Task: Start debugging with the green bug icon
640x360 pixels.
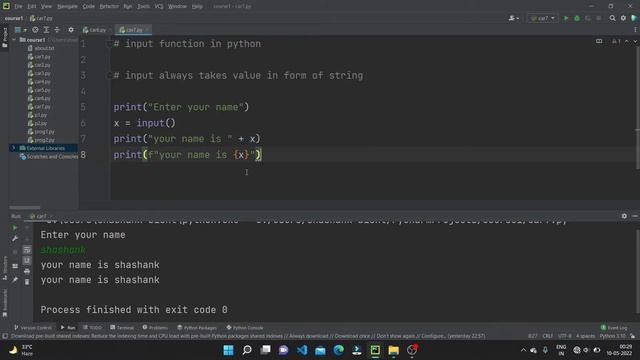Action: click(577, 18)
